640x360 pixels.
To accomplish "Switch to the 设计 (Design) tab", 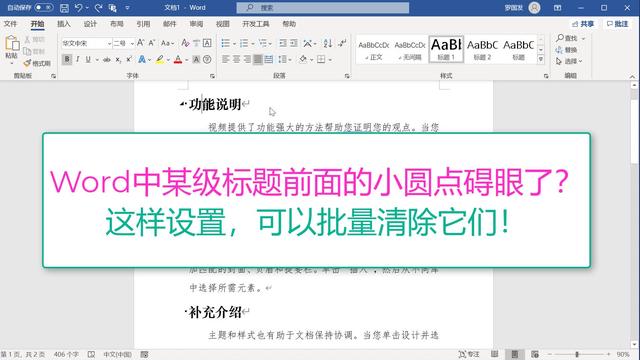I will [x=90, y=24].
